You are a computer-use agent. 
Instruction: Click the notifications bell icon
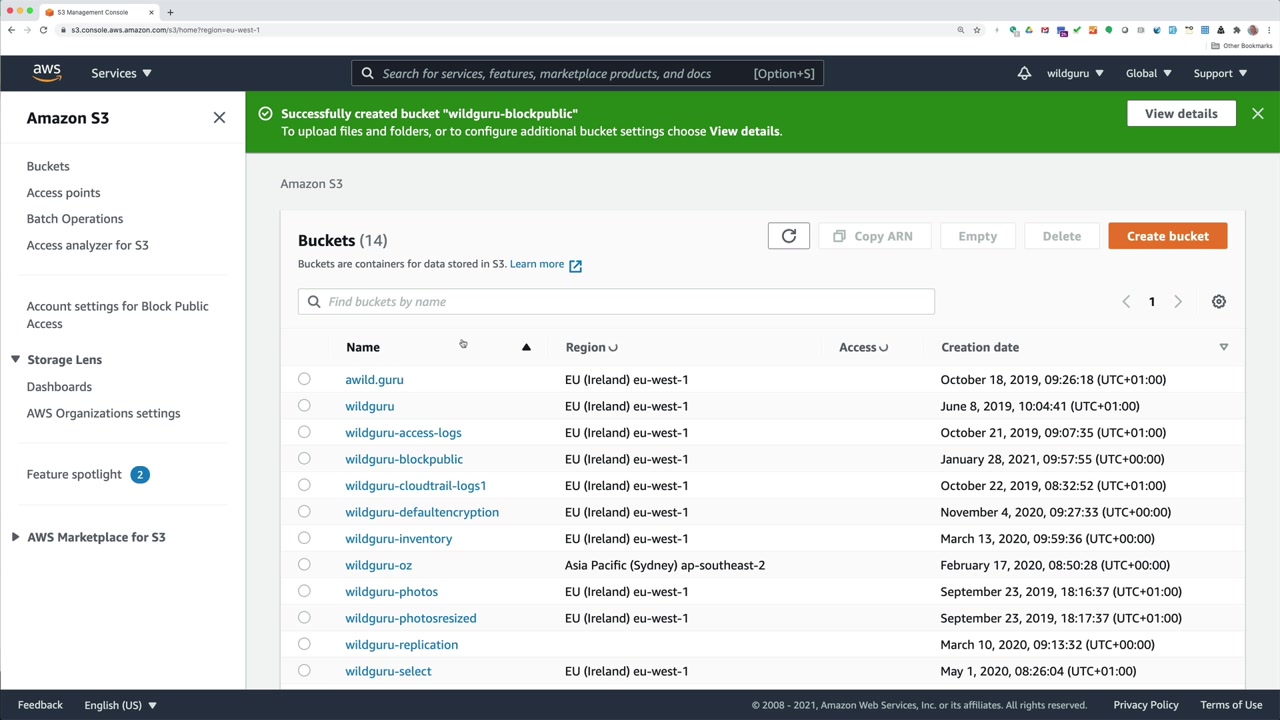(x=1024, y=73)
